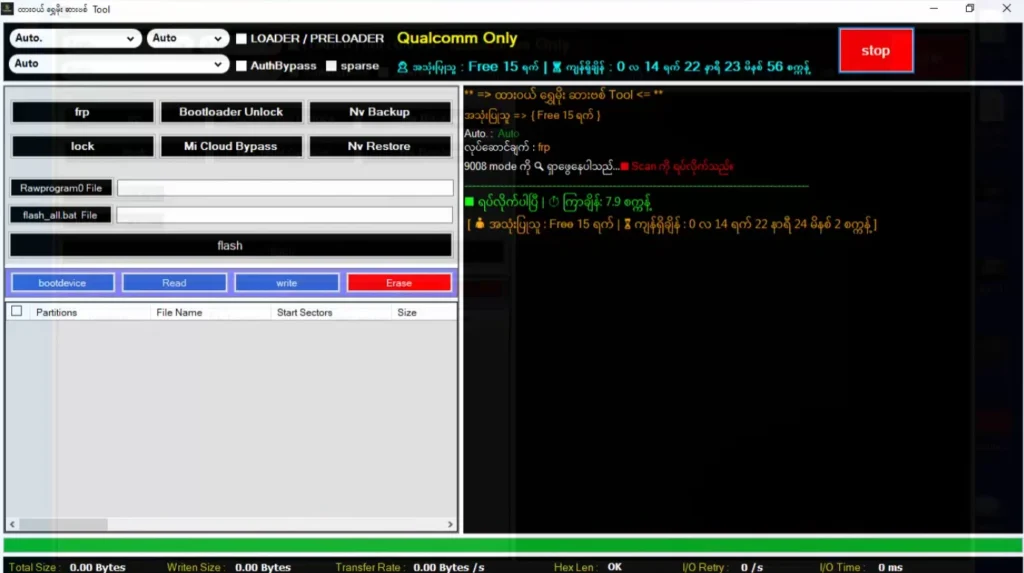Image resolution: width=1024 pixels, height=573 pixels.
Task: Click the lock button
Action: (82, 146)
